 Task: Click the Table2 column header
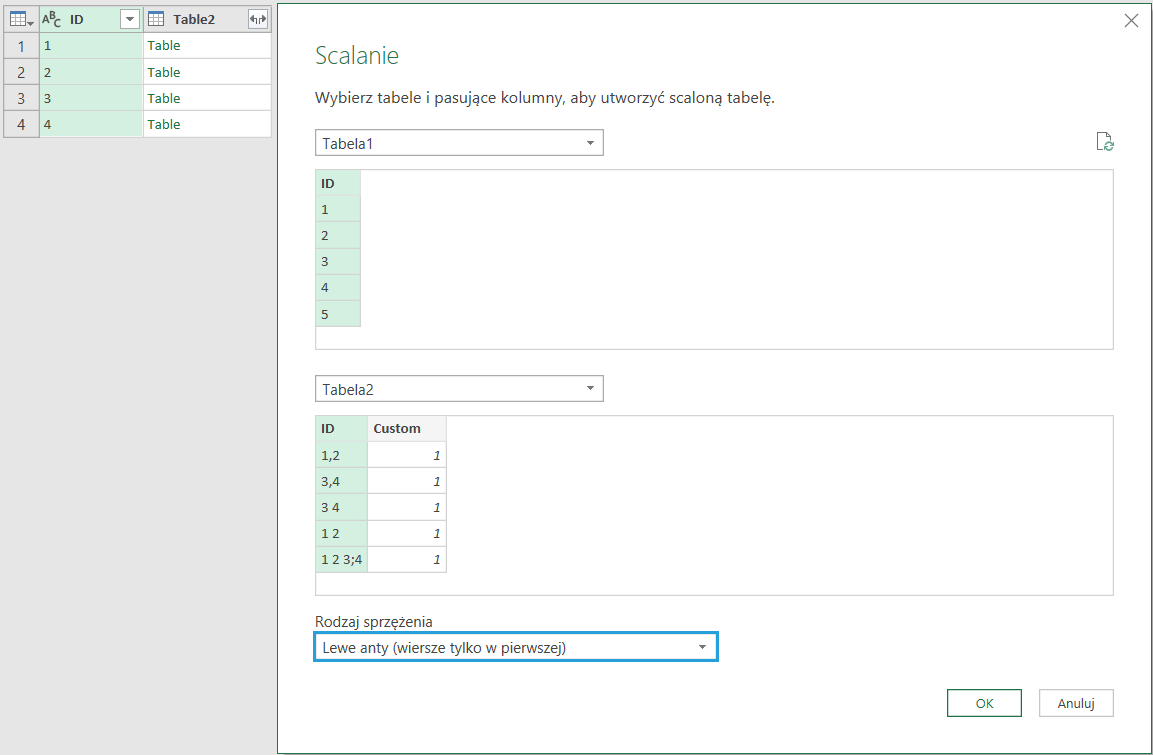click(194, 19)
